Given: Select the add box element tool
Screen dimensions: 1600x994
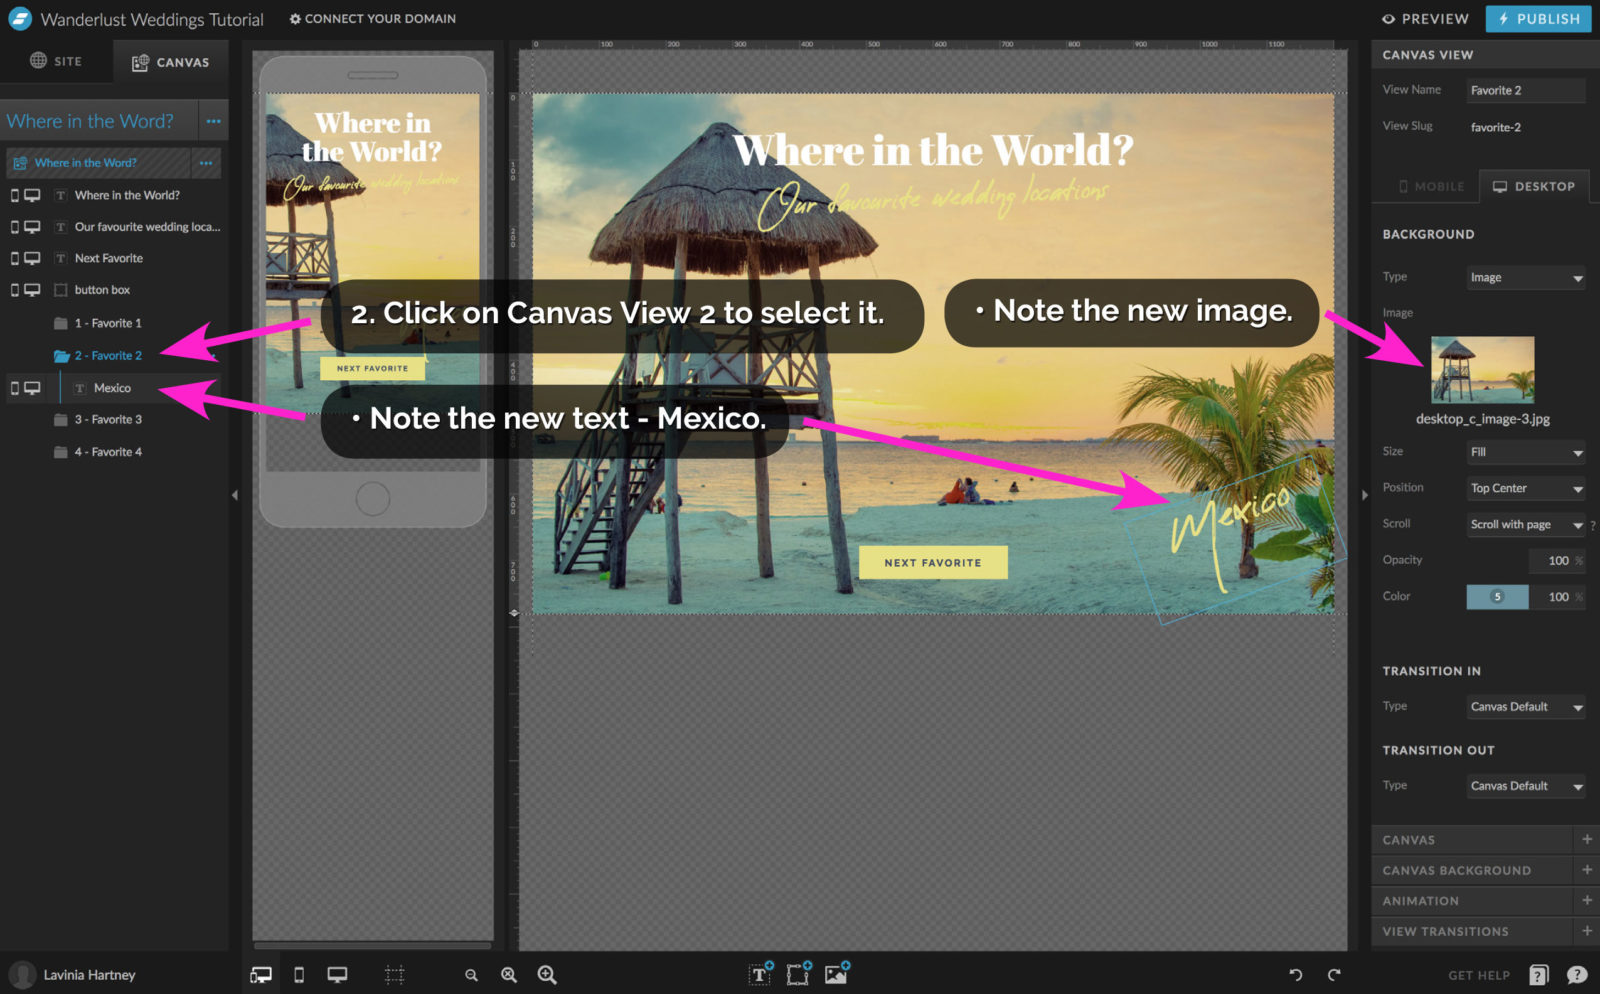Looking at the screenshot, I should [797, 973].
